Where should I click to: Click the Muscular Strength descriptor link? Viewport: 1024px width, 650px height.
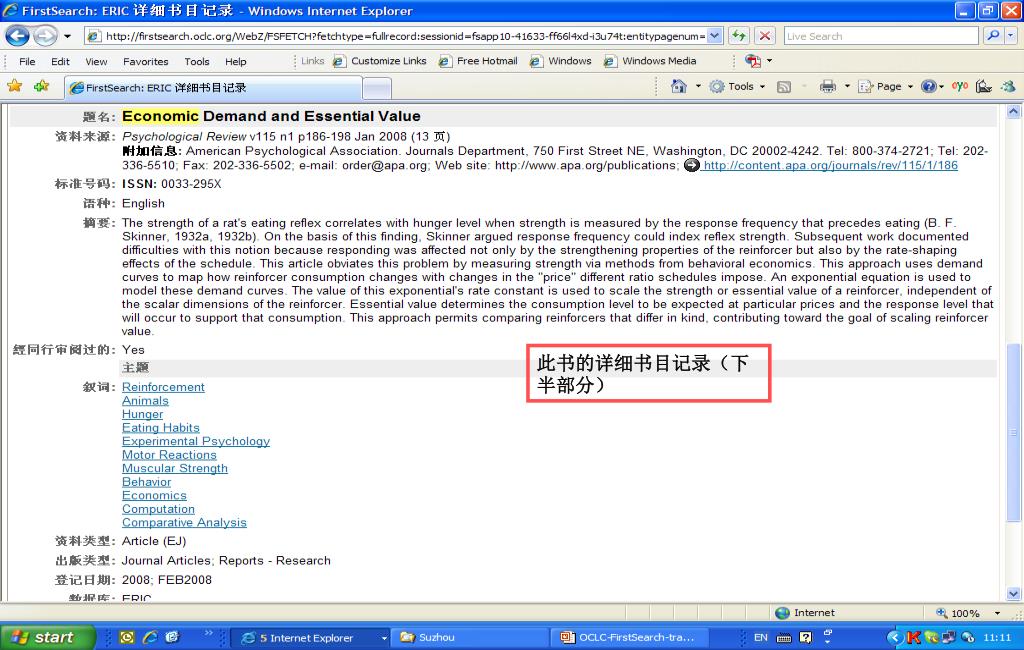[175, 468]
